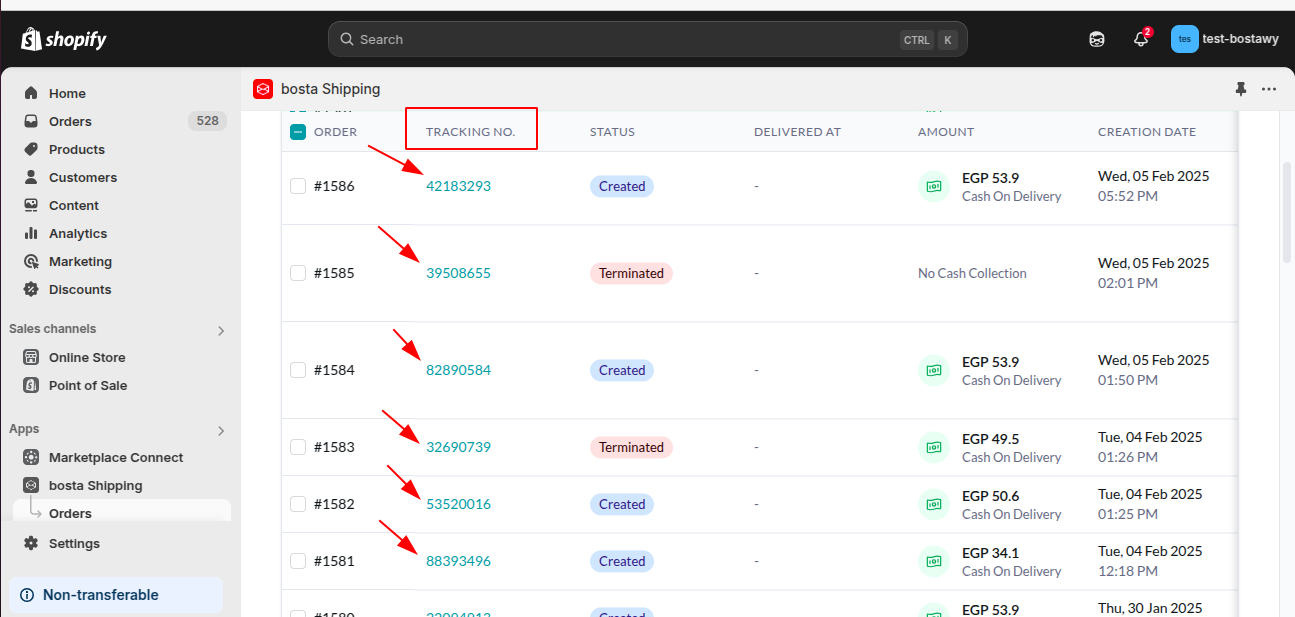Click Created status of order #1586
Image resolution: width=1295 pixels, height=617 pixels.
(622, 186)
